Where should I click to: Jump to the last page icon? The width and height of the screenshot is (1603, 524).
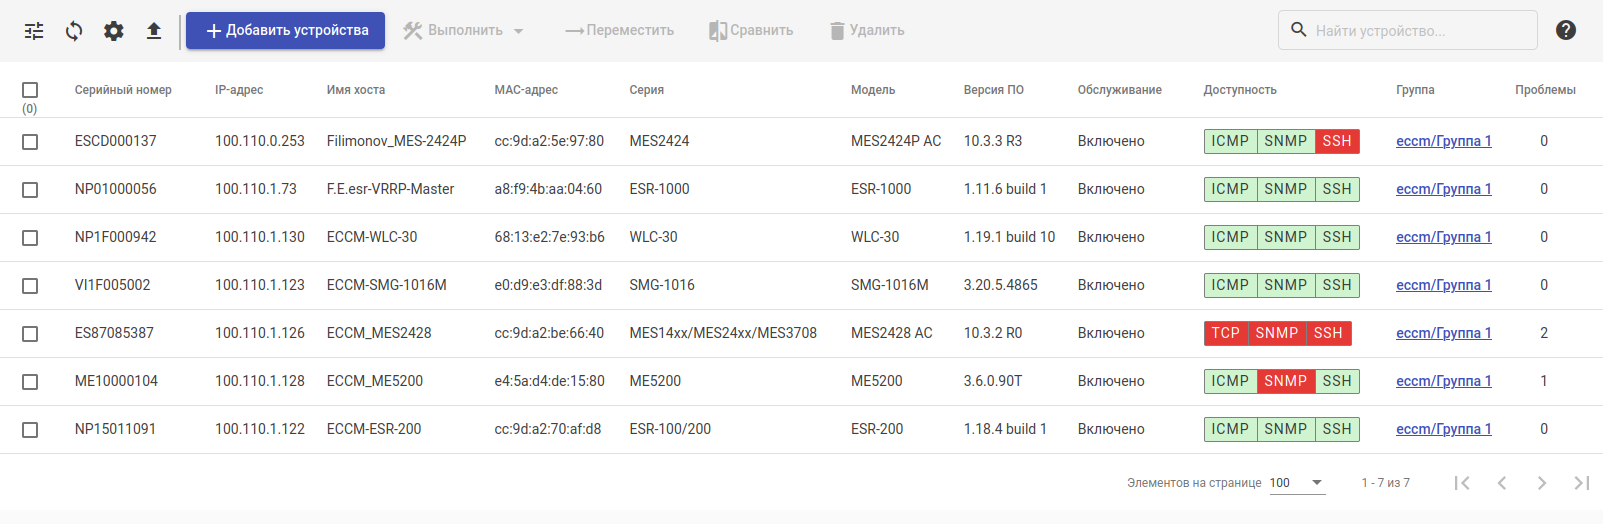point(1581,483)
